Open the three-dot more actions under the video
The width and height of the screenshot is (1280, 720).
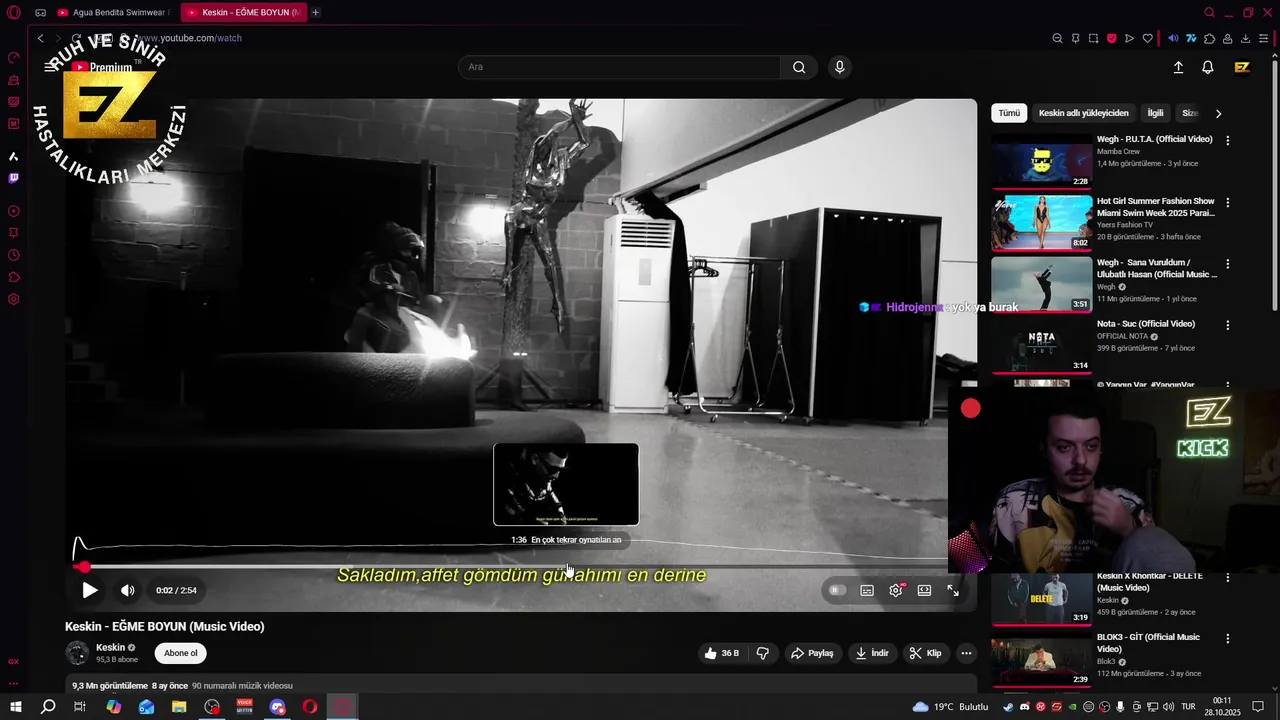coord(966,653)
